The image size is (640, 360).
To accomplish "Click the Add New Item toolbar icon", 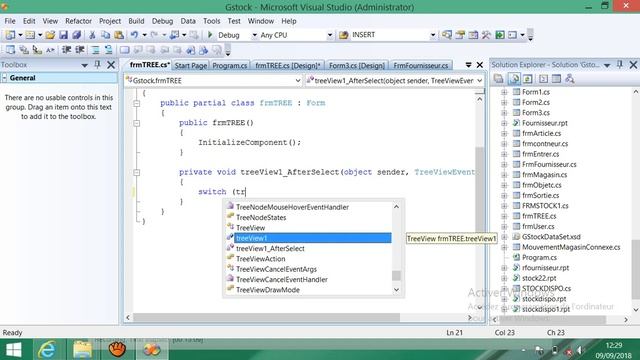I will point(30,35).
